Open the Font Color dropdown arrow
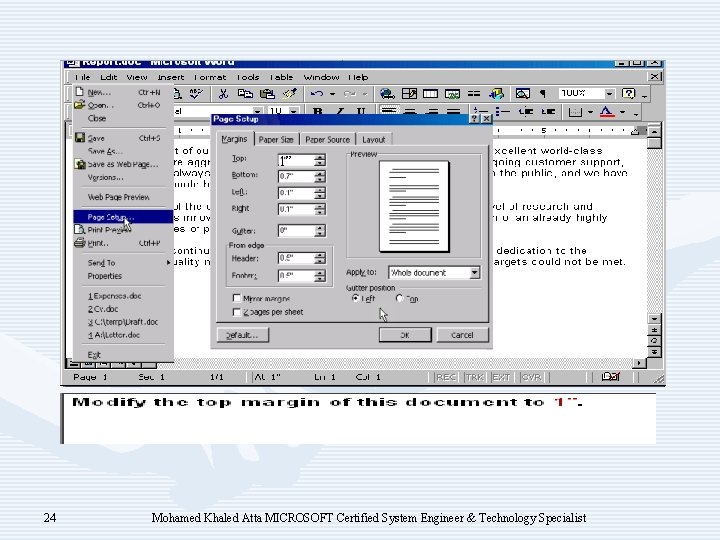 (622, 112)
